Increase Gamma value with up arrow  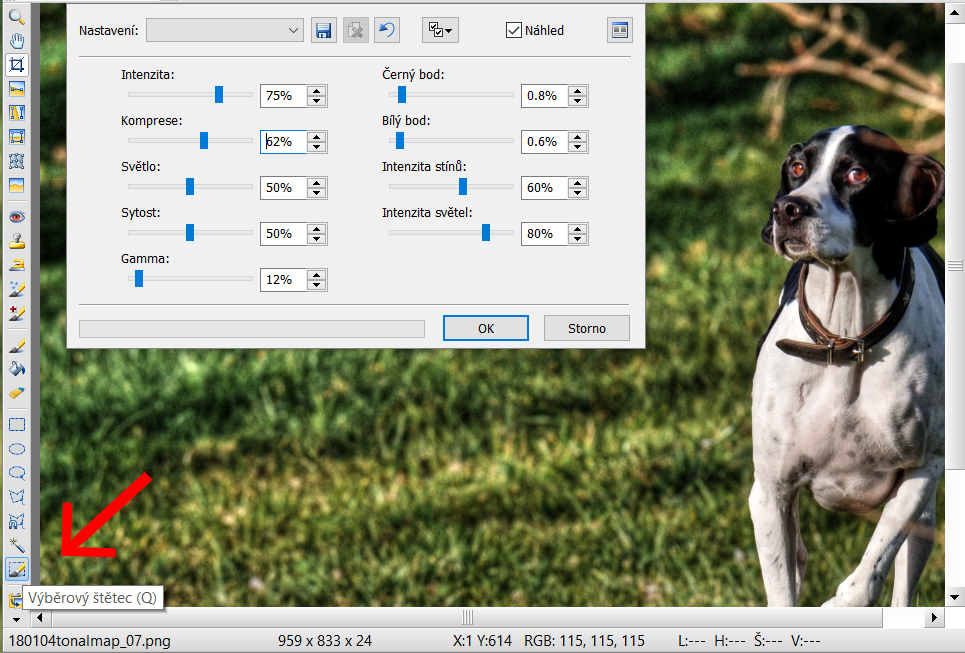(317, 274)
